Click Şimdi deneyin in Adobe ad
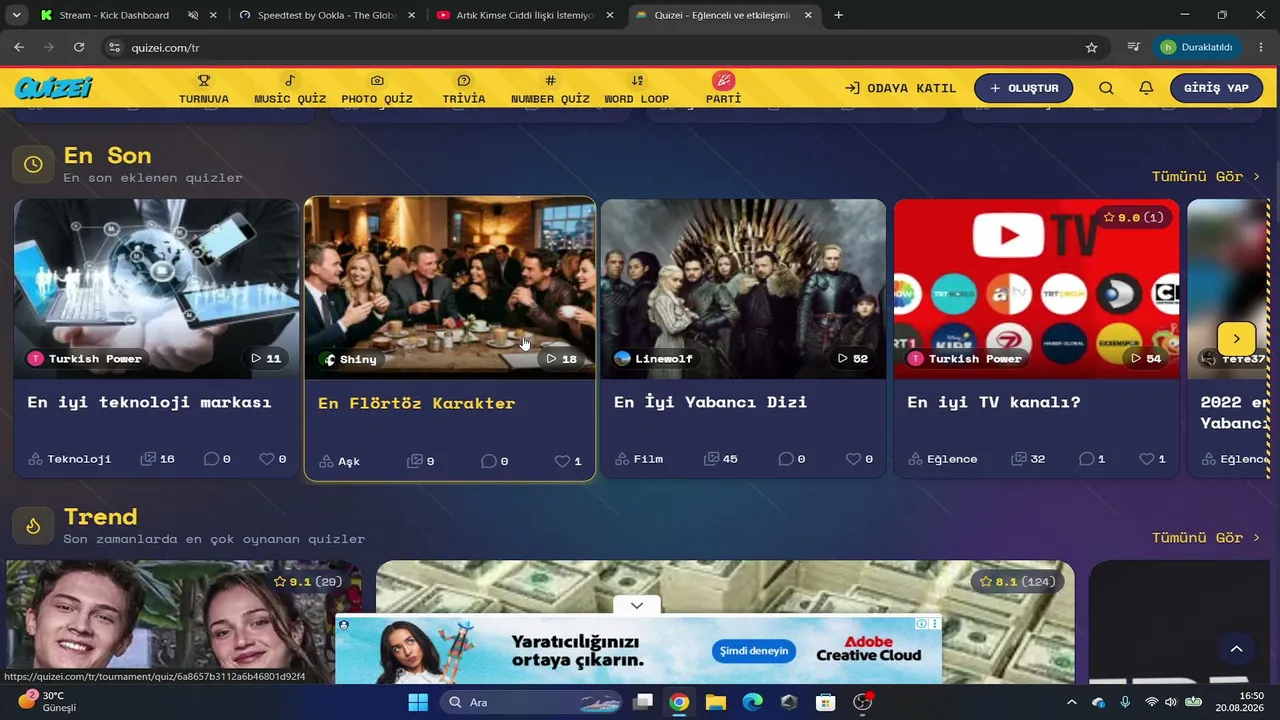This screenshot has height=720, width=1280. click(x=755, y=650)
